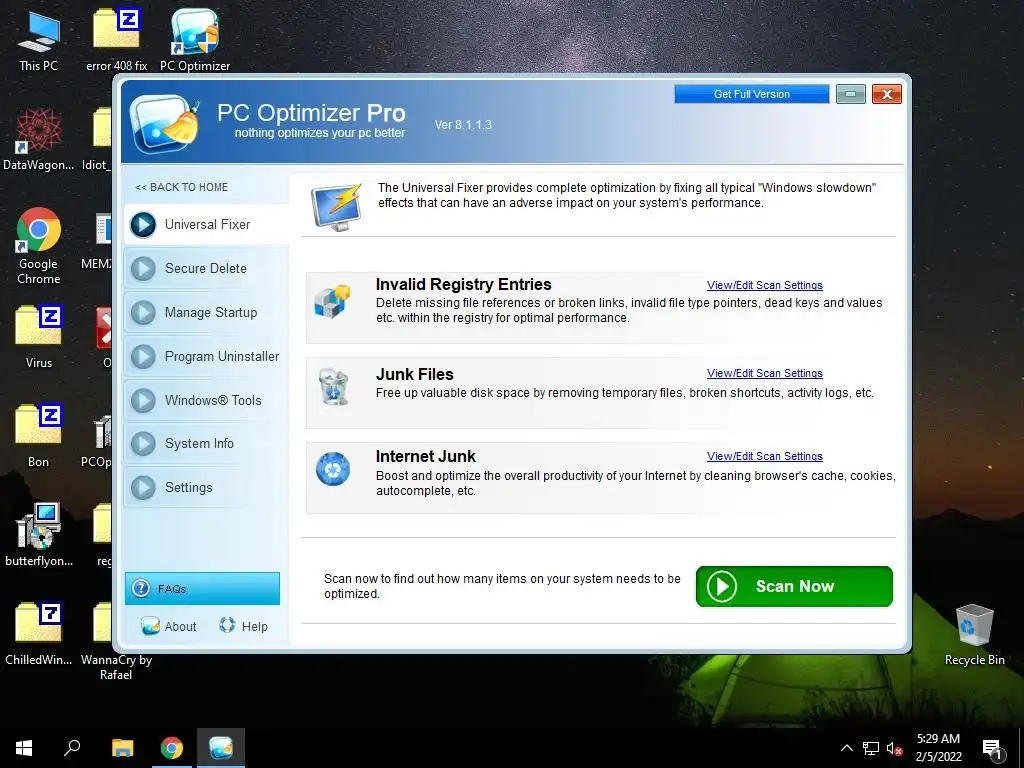Click the play arrow icon beside Windows® Tools
This screenshot has width=1024, height=768.
click(143, 400)
